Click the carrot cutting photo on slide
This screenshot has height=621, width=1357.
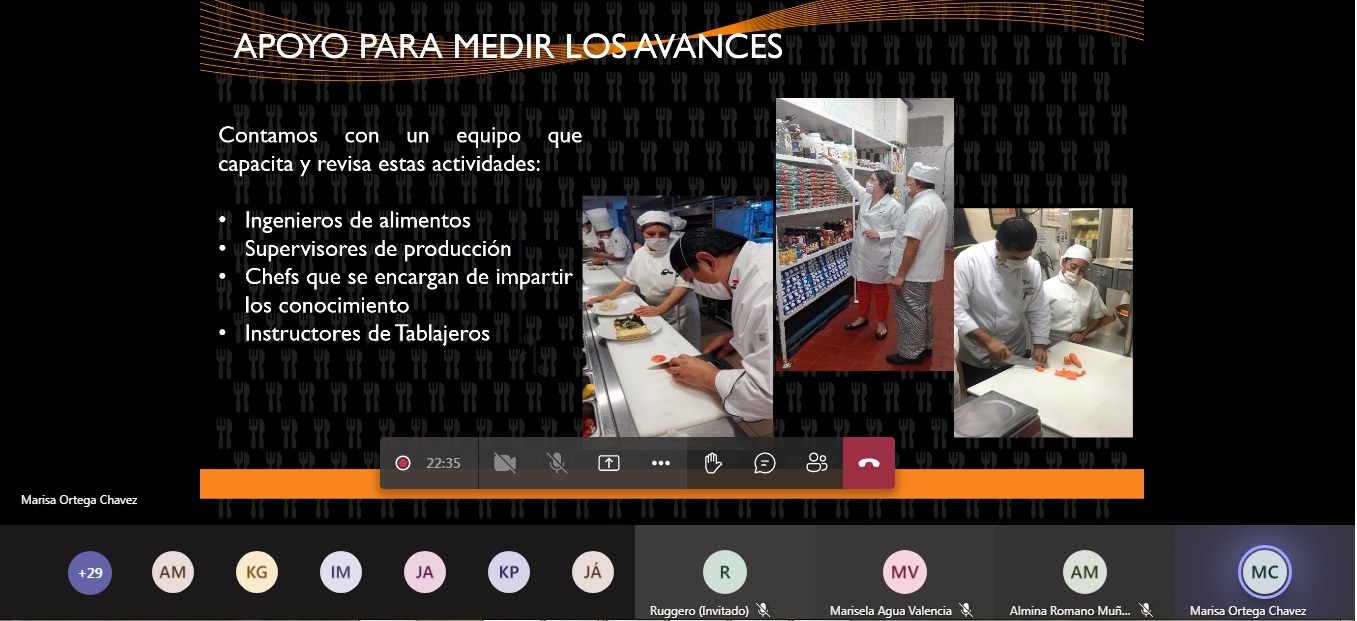(x=1043, y=322)
